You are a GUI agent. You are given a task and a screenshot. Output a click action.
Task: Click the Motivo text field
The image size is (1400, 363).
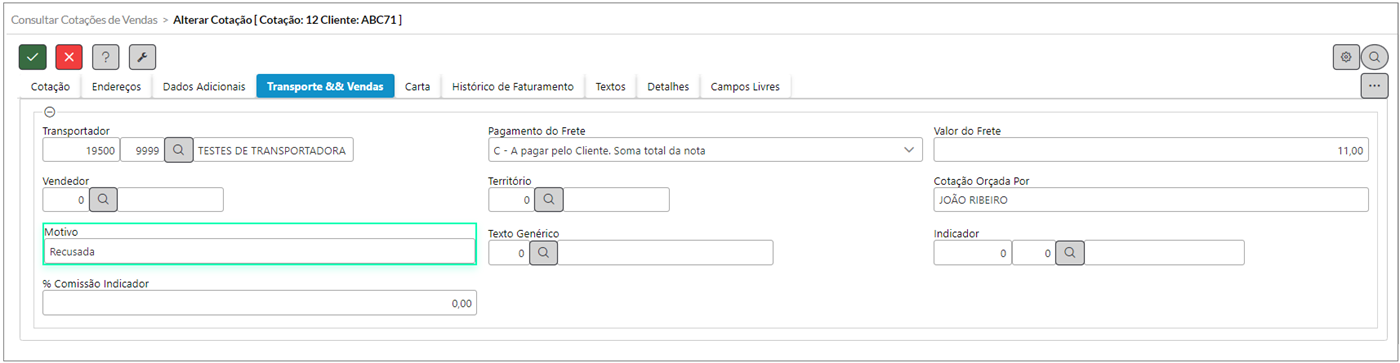[x=260, y=251]
